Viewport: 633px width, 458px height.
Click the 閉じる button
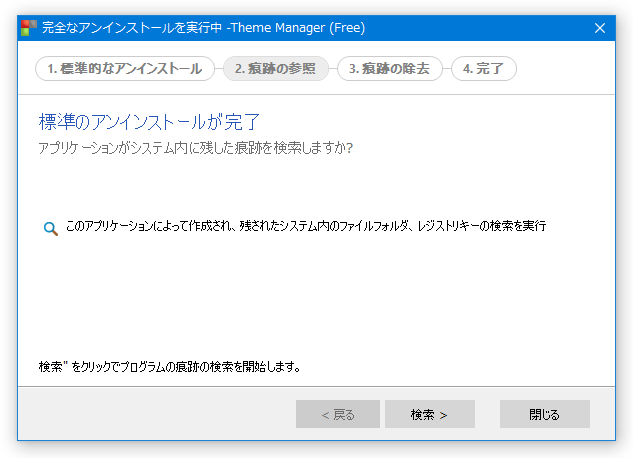coord(545,414)
